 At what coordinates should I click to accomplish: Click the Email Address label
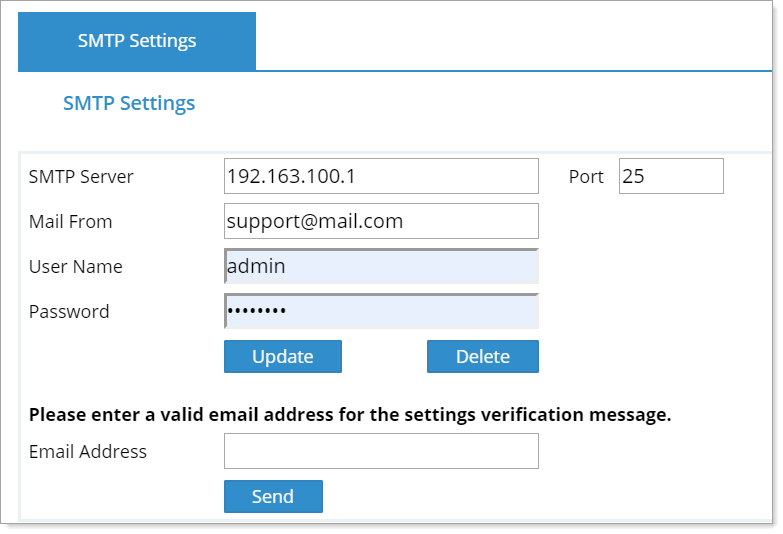(x=88, y=452)
